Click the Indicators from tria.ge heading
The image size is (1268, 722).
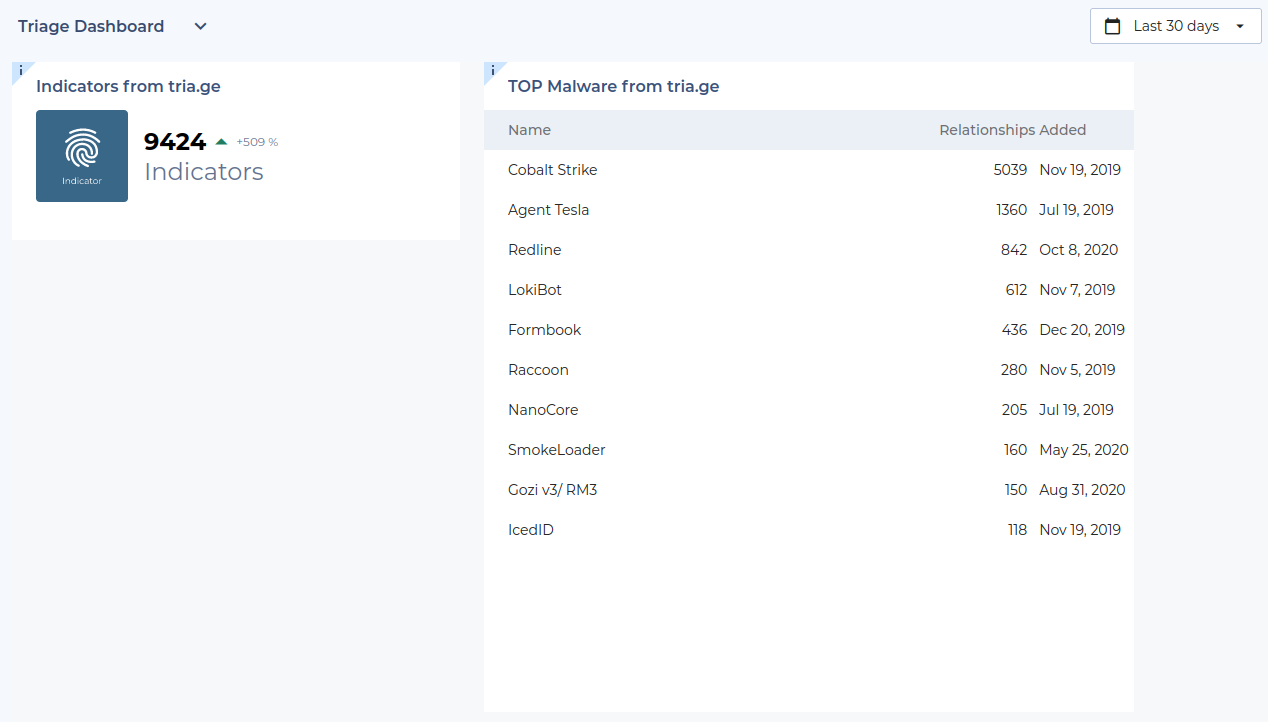(x=128, y=86)
